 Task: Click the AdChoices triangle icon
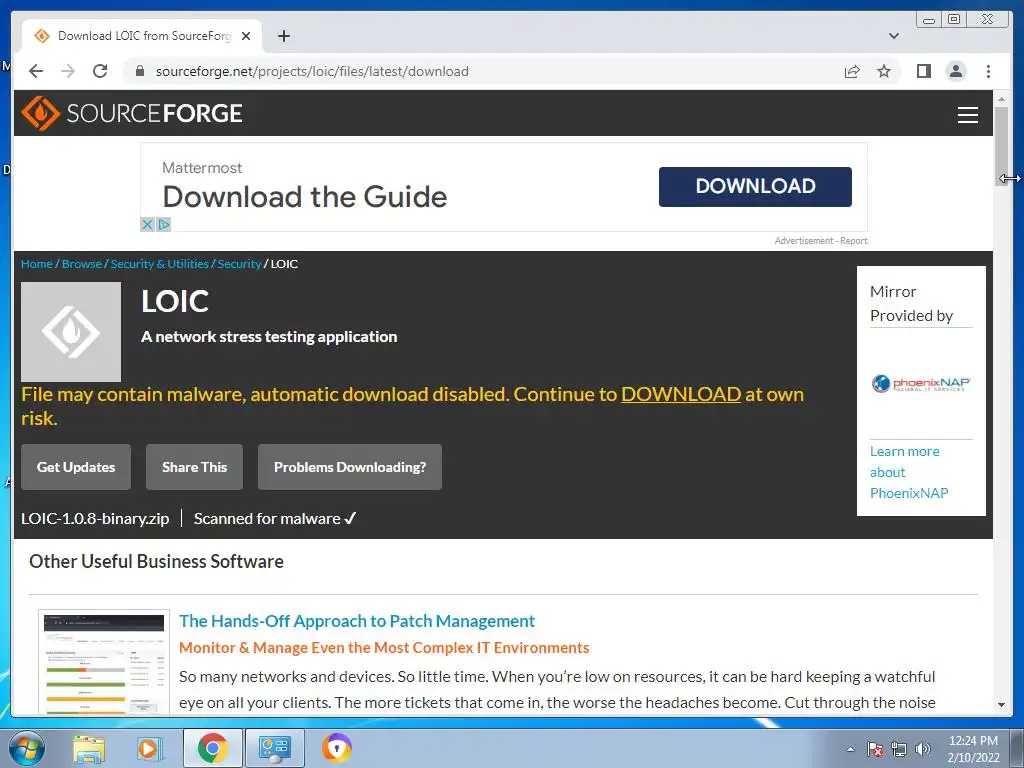(163, 225)
